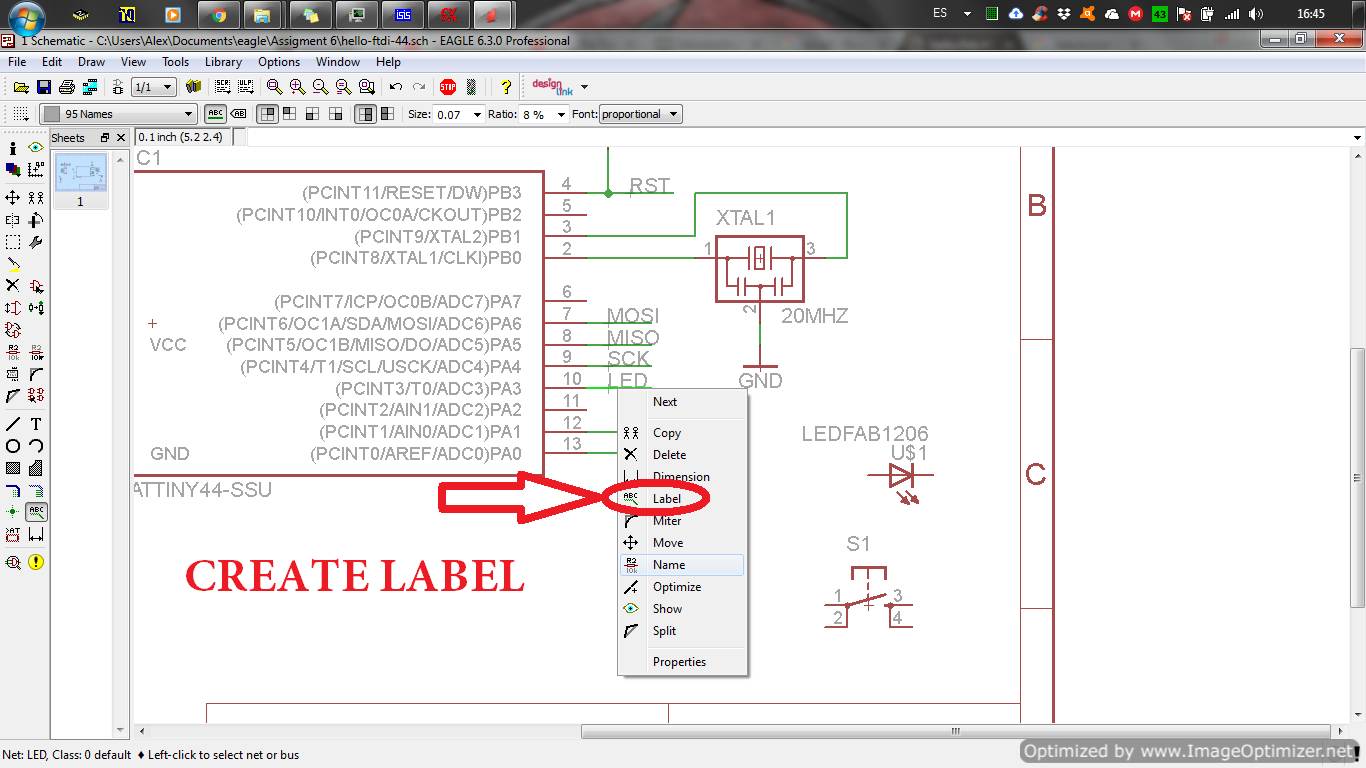Choose Properties from the context menu
This screenshot has height=768, width=1366.
point(682,661)
